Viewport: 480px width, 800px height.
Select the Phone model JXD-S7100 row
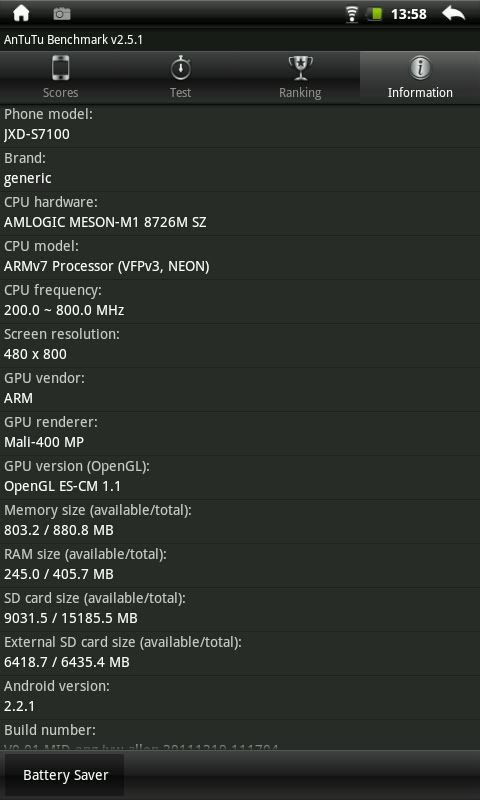coord(240,126)
